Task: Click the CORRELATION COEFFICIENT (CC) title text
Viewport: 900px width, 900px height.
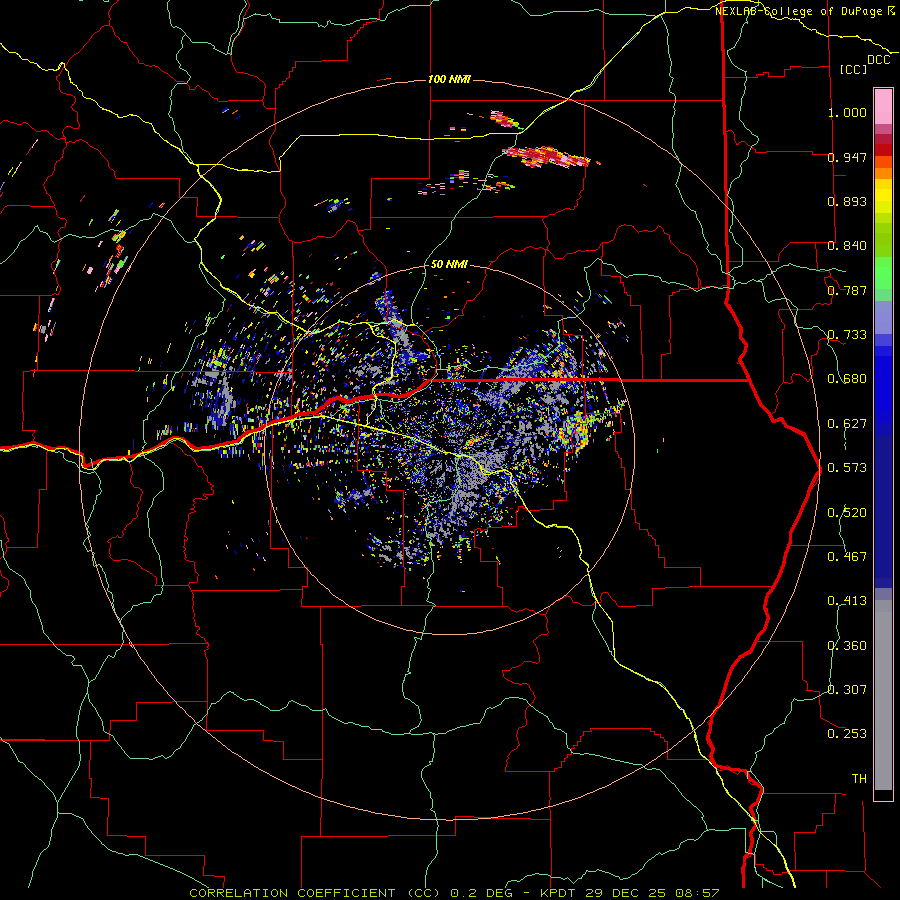Action: tap(315, 893)
